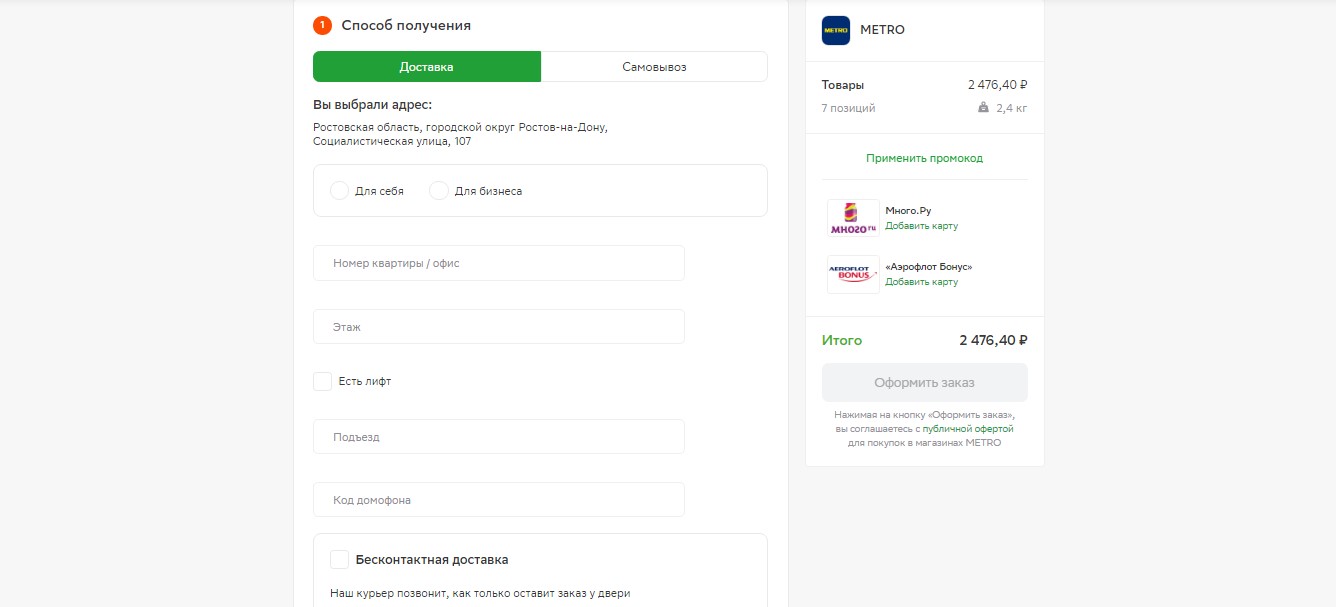Click the METRO store logo icon

[835, 30]
